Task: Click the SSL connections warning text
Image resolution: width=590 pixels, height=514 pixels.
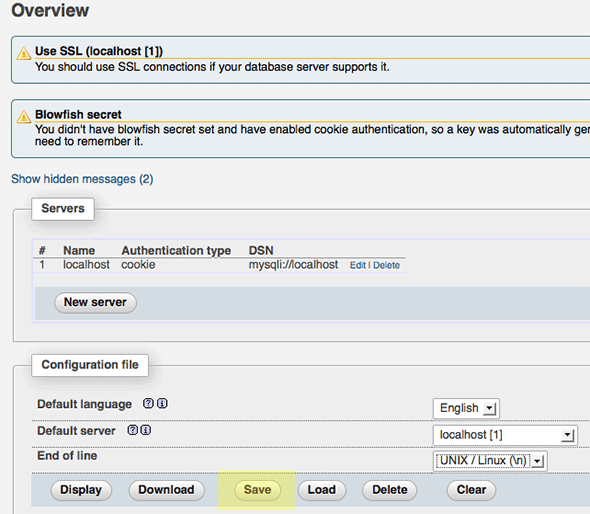Action: pos(212,67)
